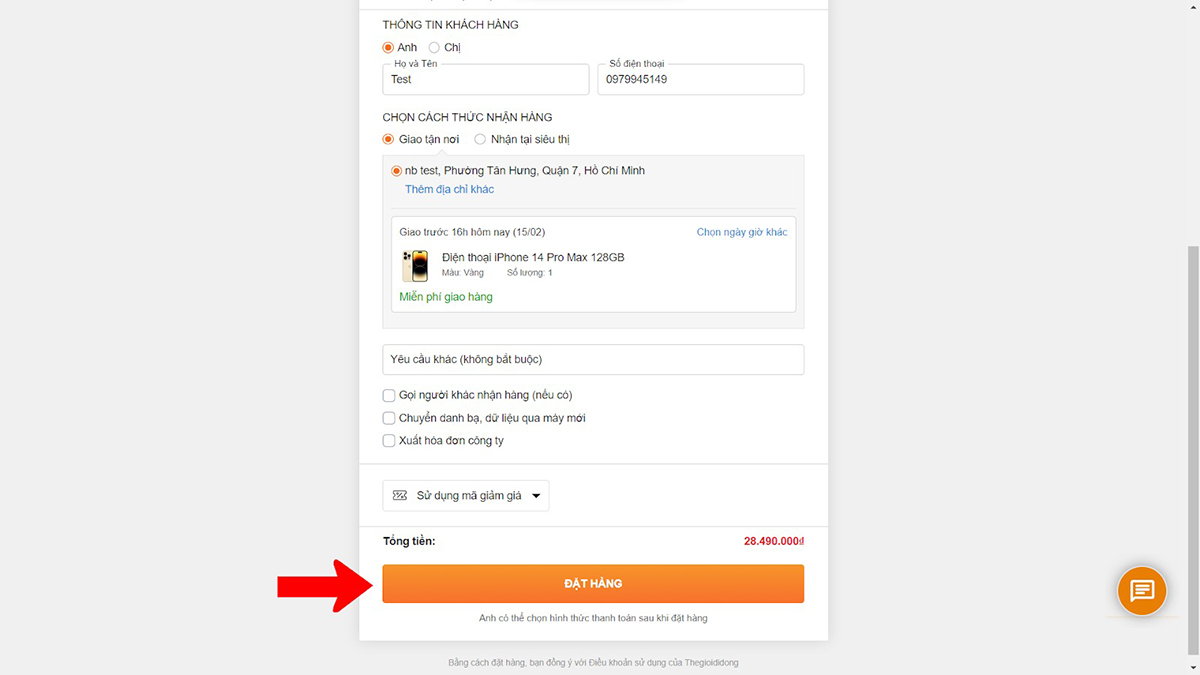
Task: Select the 'Anh' gender radio button
Action: [x=389, y=47]
